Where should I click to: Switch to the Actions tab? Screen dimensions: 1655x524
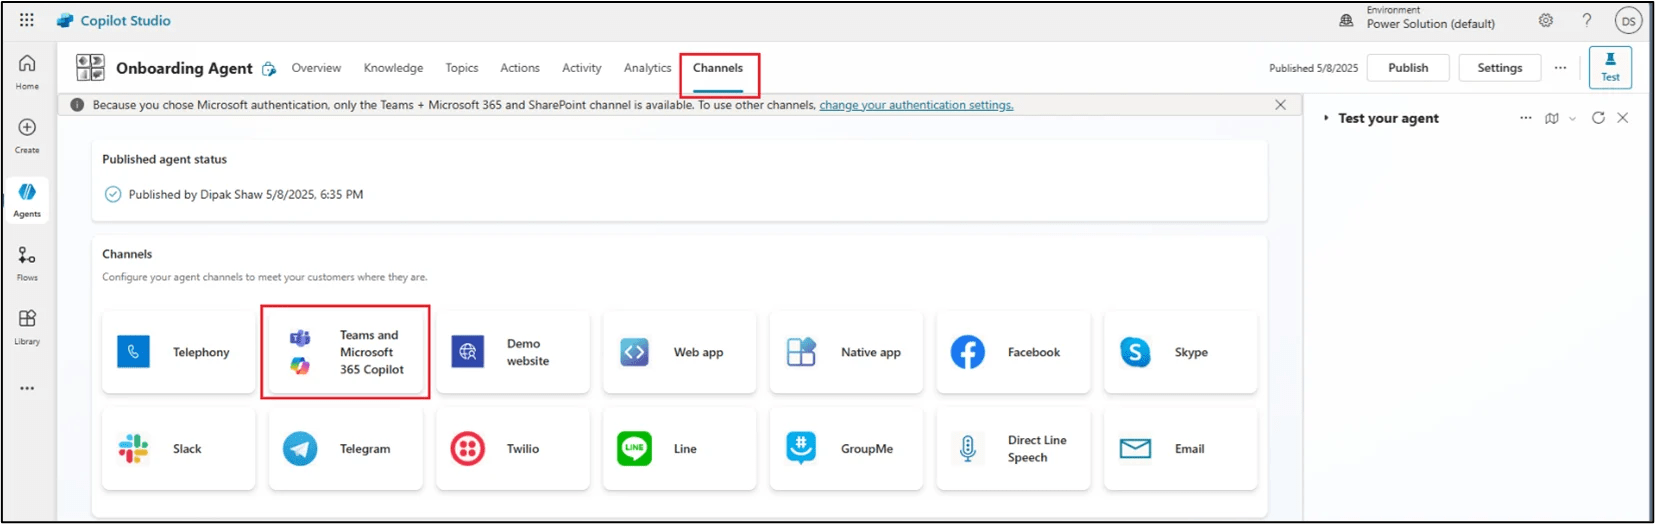pyautogui.click(x=520, y=68)
